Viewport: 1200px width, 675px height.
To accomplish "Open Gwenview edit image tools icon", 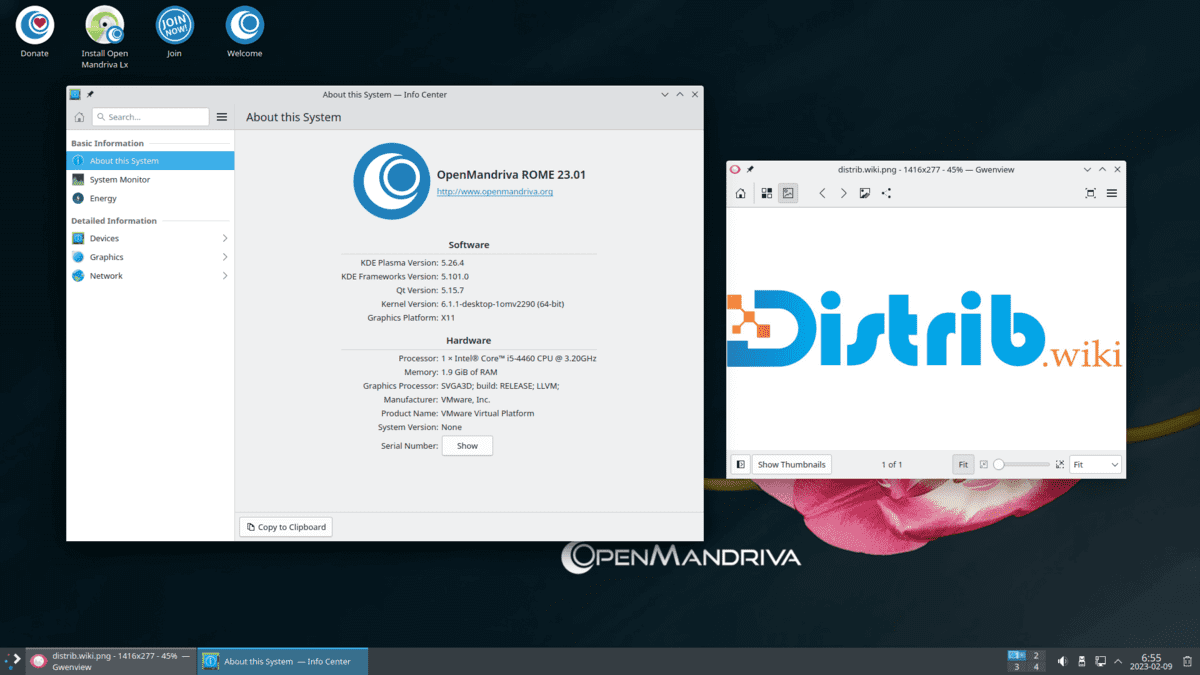I will pos(865,193).
